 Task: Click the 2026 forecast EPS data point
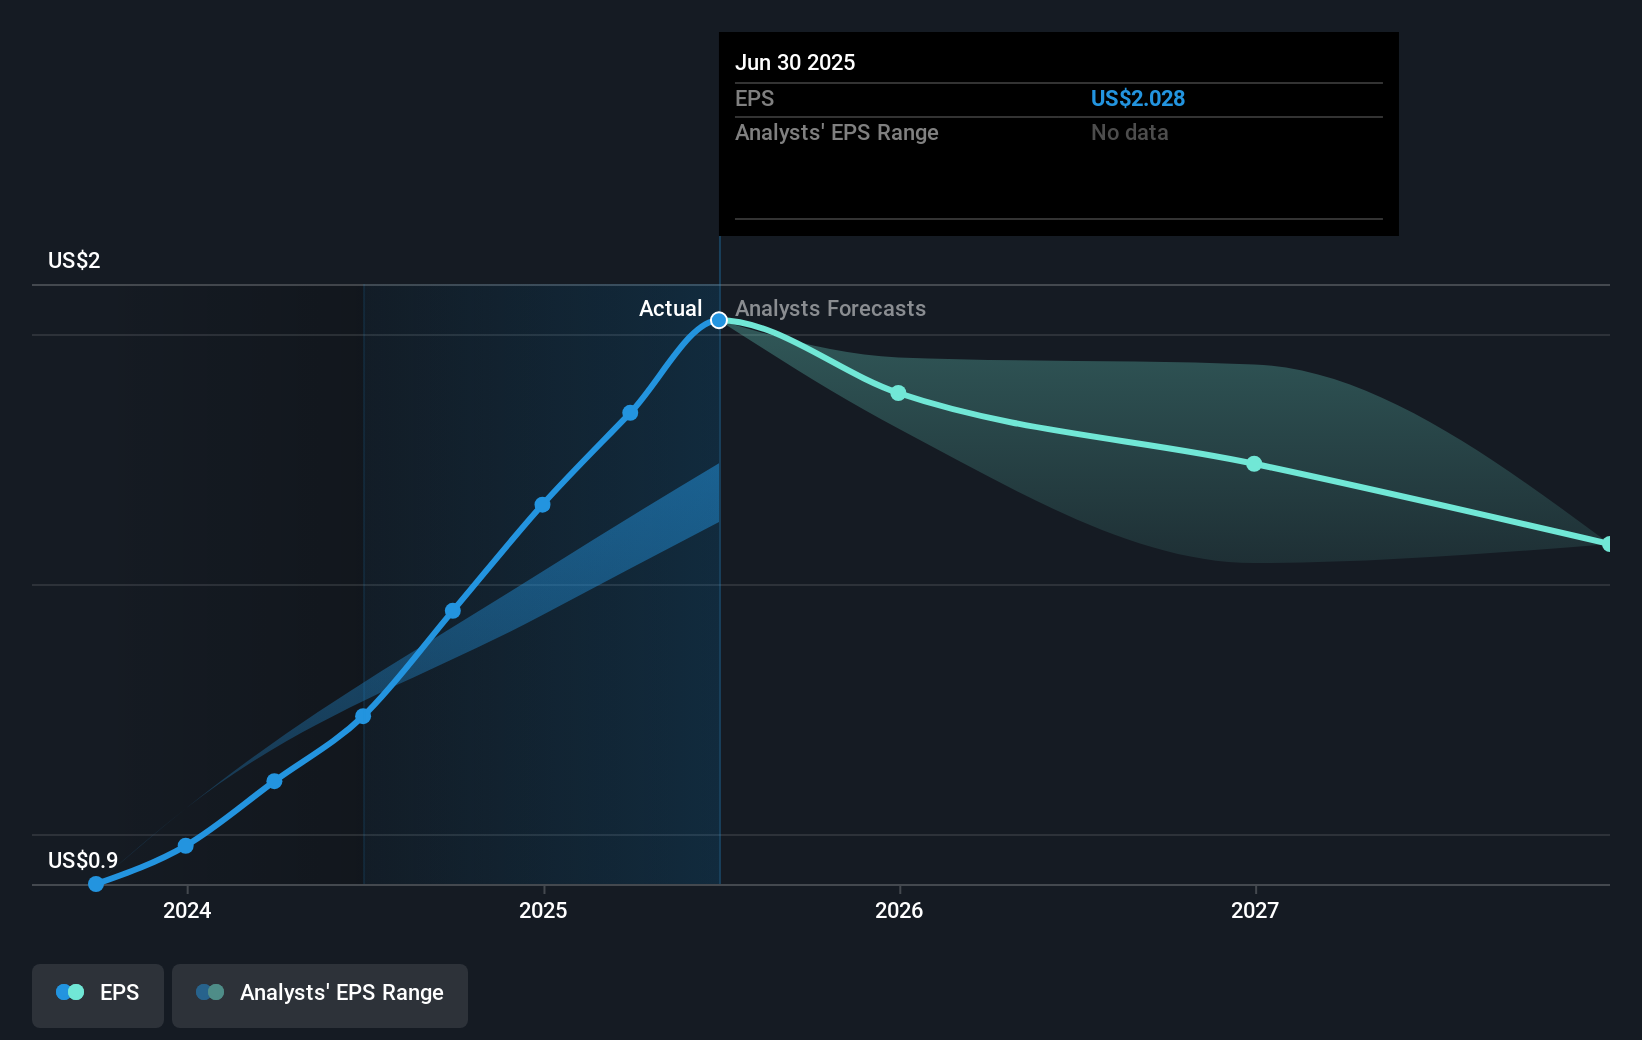[x=898, y=393]
